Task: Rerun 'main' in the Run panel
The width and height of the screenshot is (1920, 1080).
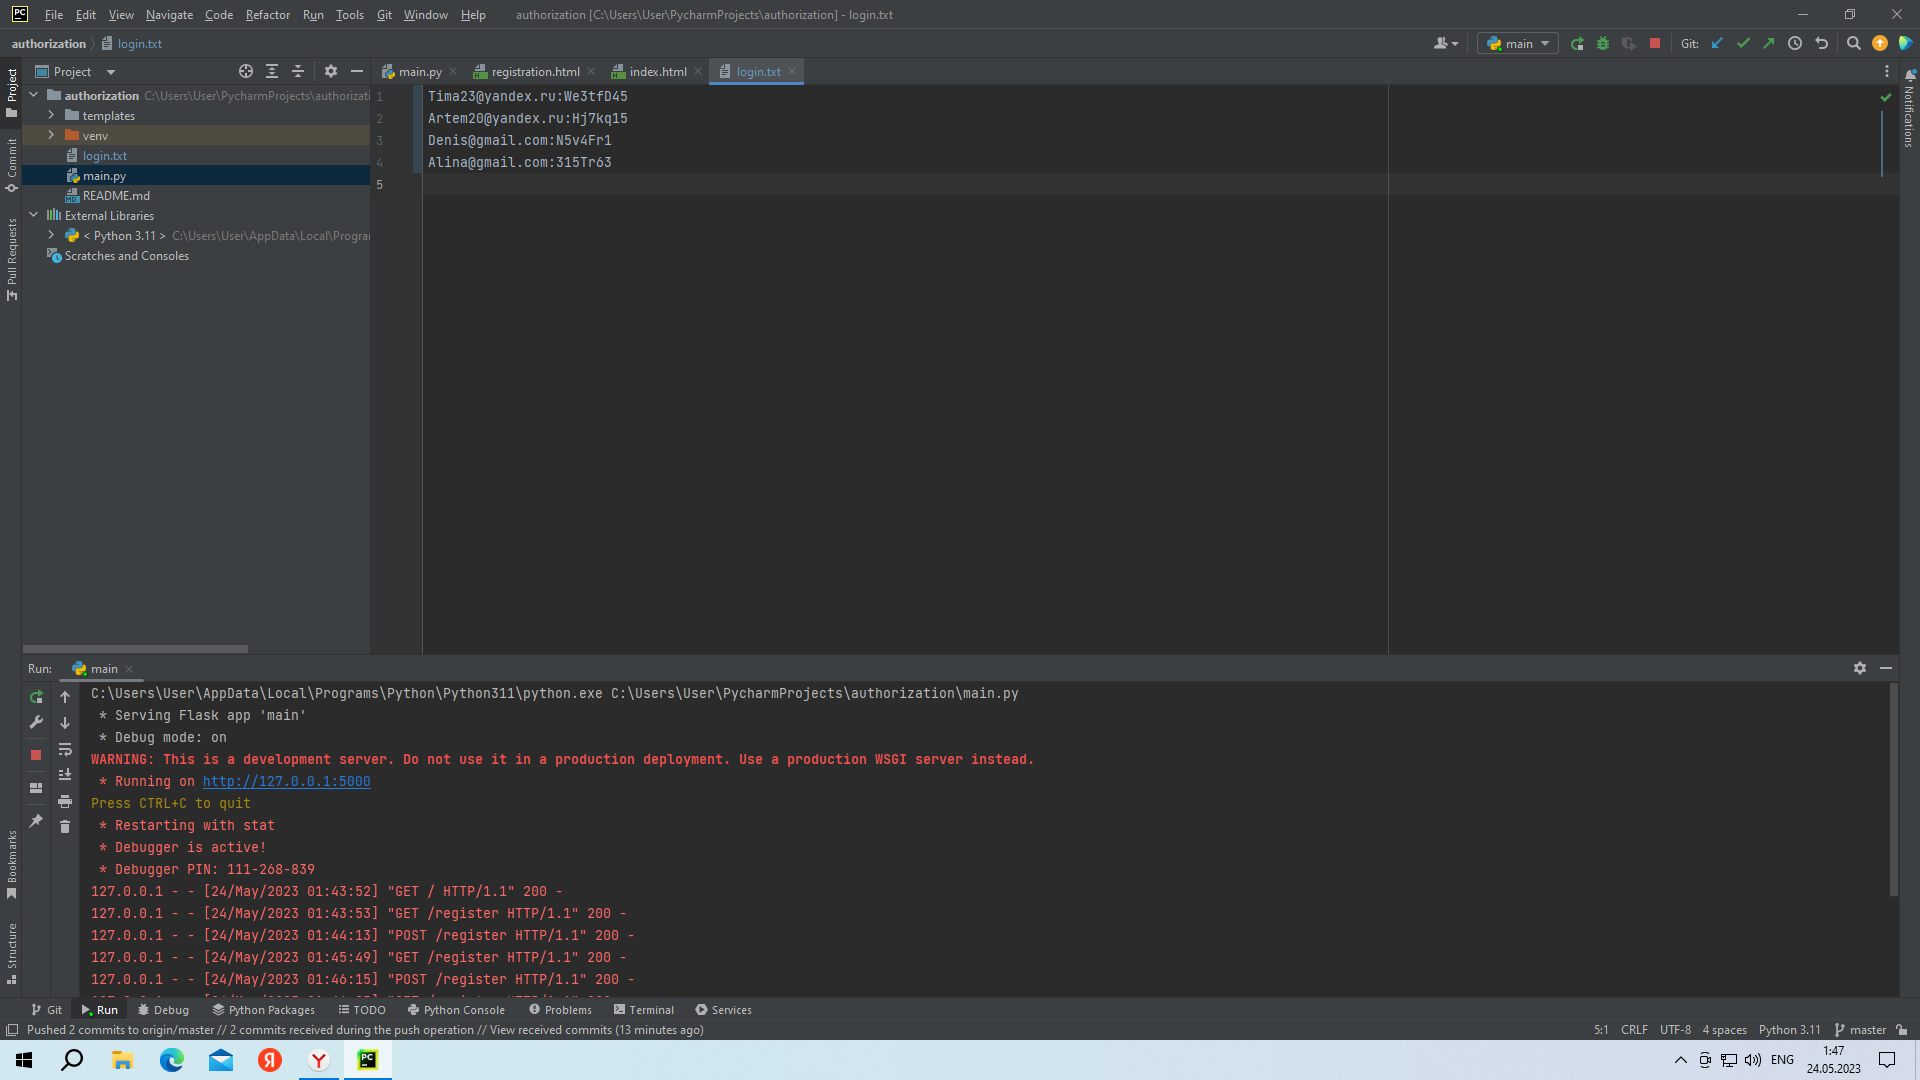Action: (x=36, y=697)
